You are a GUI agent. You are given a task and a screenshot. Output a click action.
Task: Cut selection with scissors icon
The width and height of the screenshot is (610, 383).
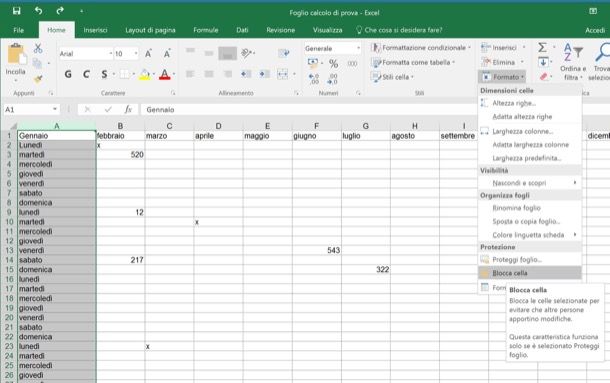click(38, 48)
